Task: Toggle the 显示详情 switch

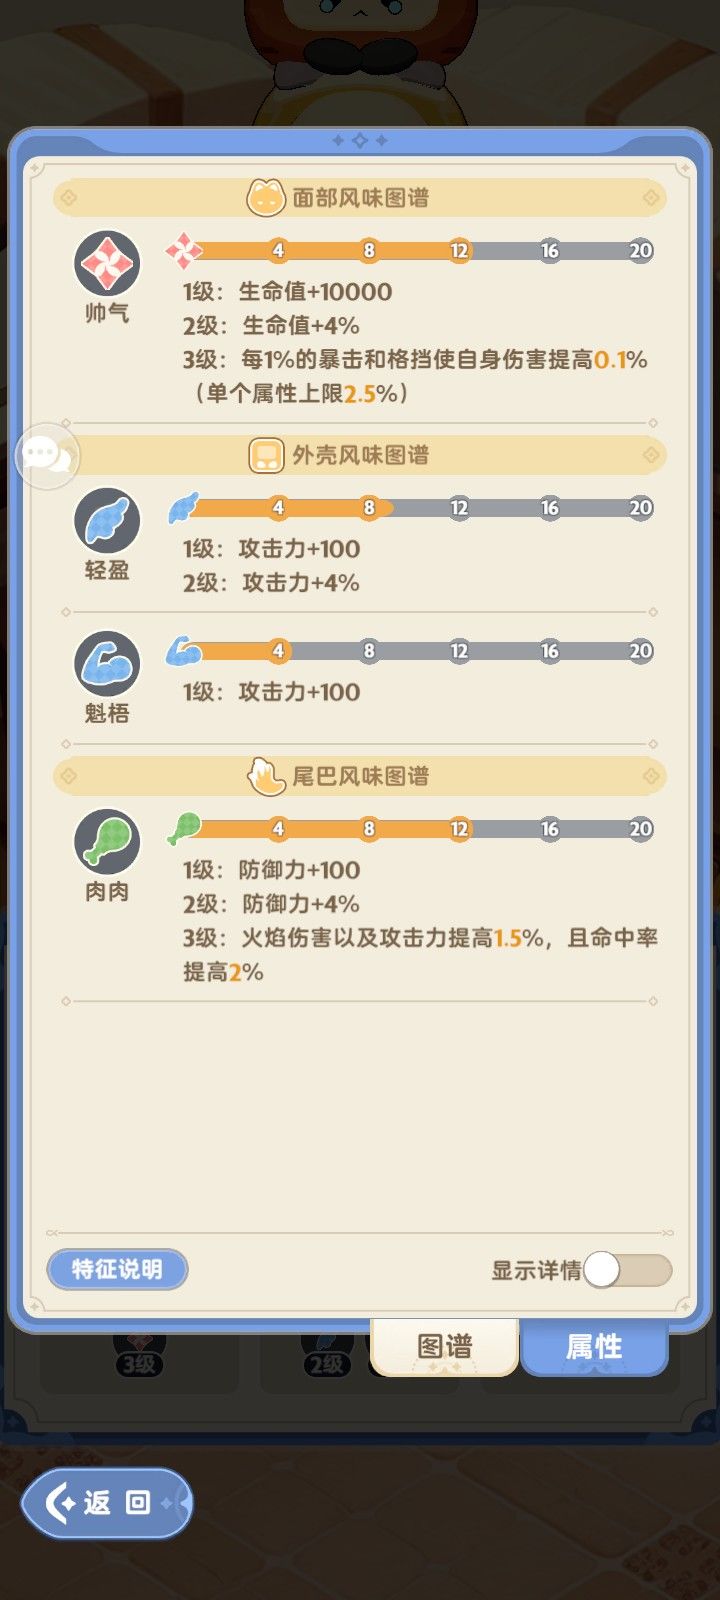Action: (627, 1270)
